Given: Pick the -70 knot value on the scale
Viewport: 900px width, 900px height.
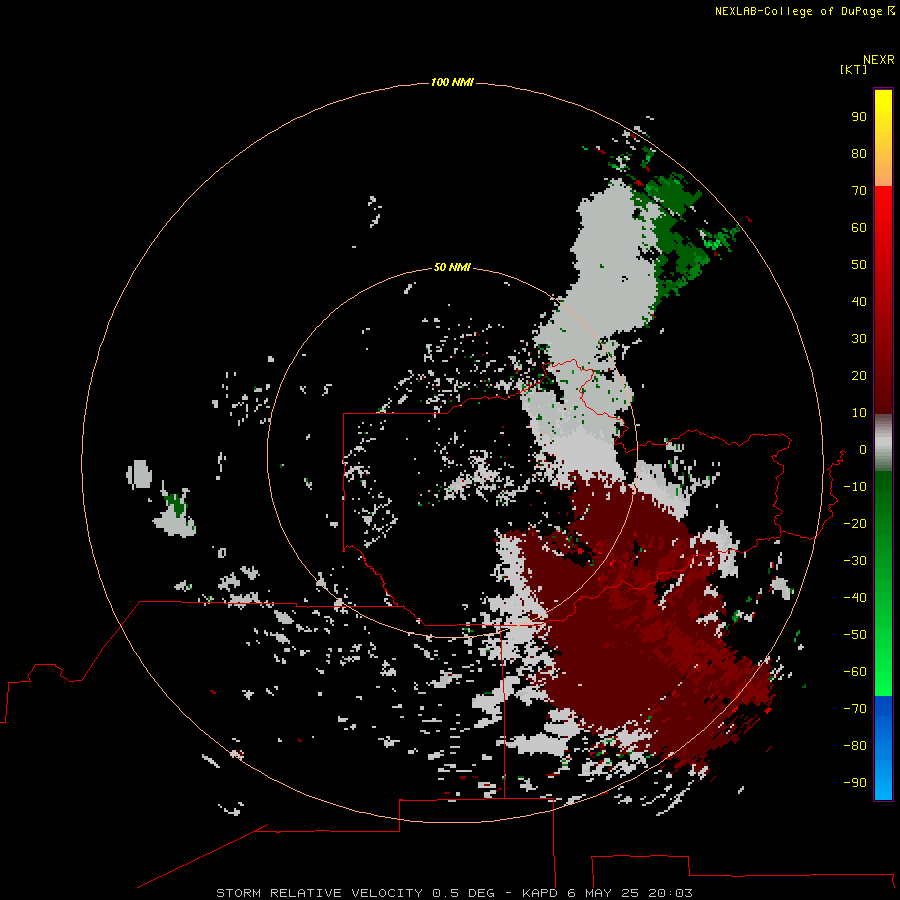Looking at the screenshot, I should [855, 709].
